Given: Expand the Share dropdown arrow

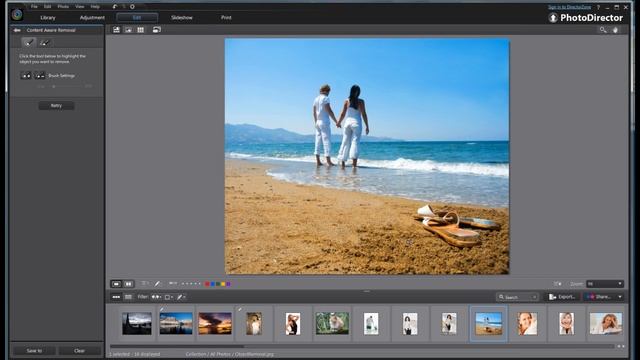Looking at the screenshot, I should [620, 297].
